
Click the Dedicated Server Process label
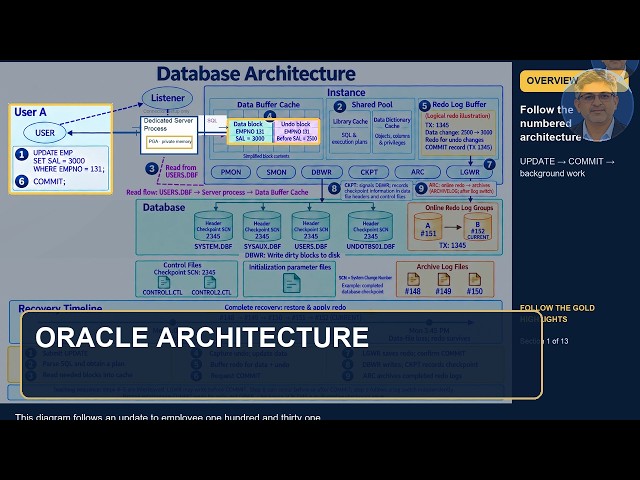[168, 124]
